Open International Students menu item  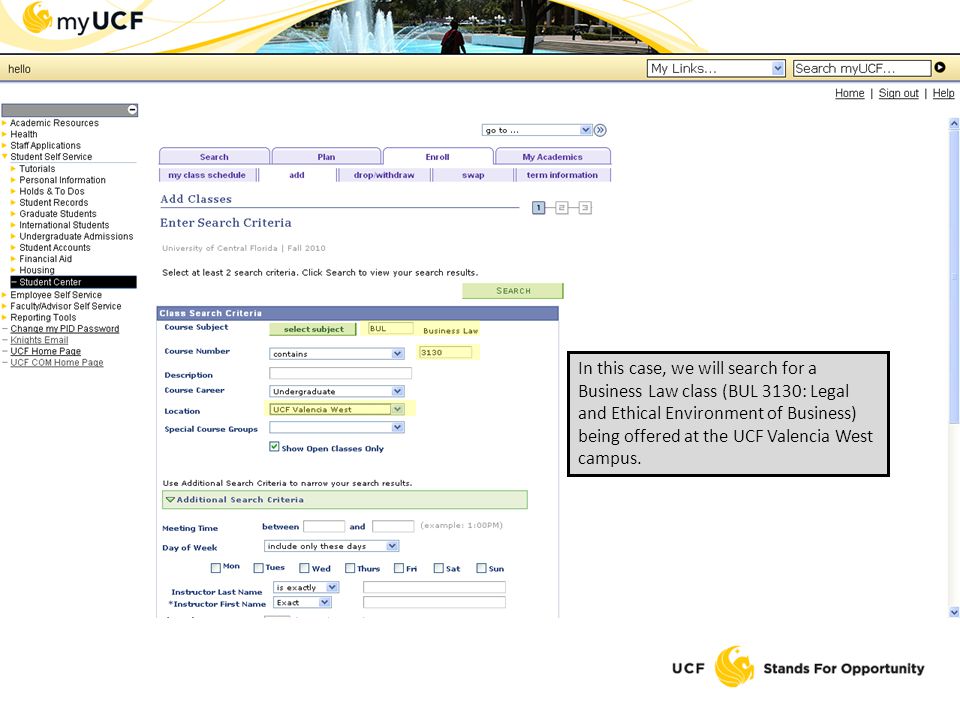(x=64, y=225)
